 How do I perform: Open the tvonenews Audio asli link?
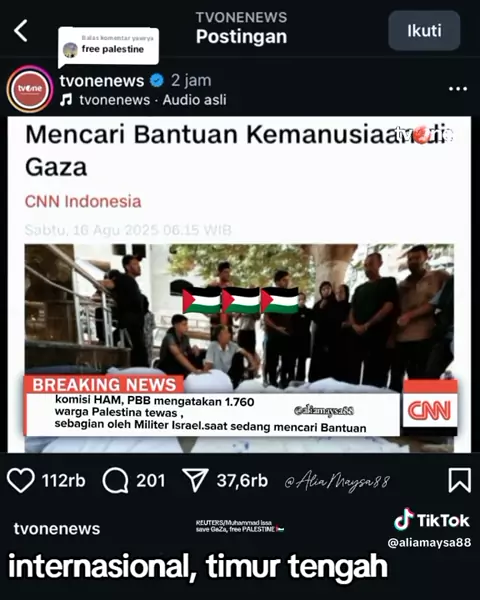[x=153, y=100]
